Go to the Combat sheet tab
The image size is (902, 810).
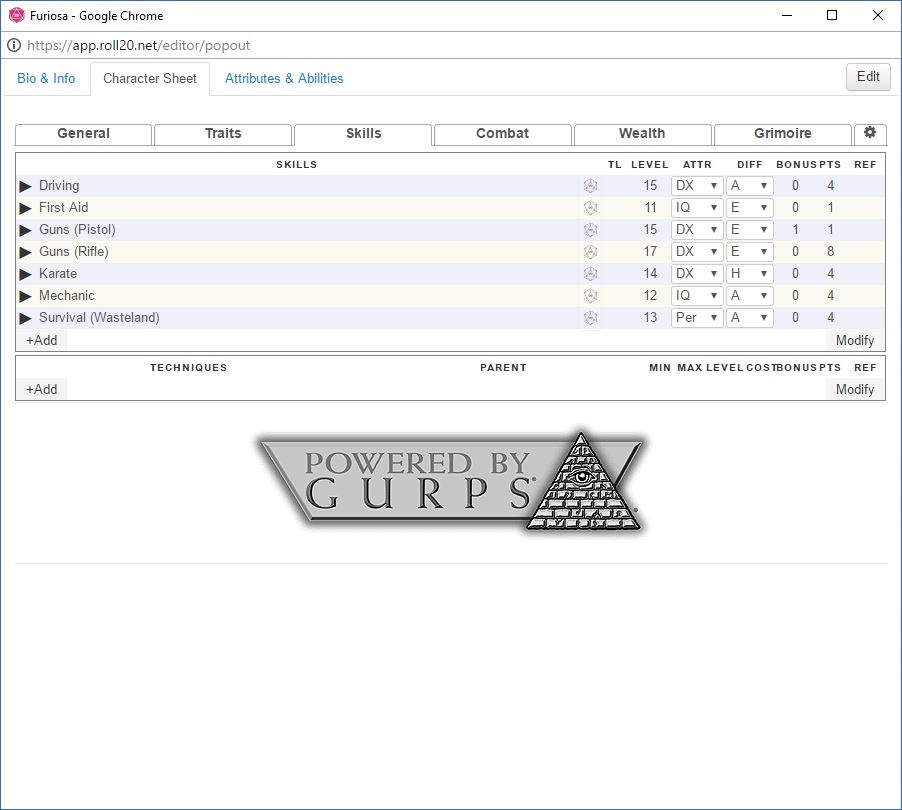point(503,133)
